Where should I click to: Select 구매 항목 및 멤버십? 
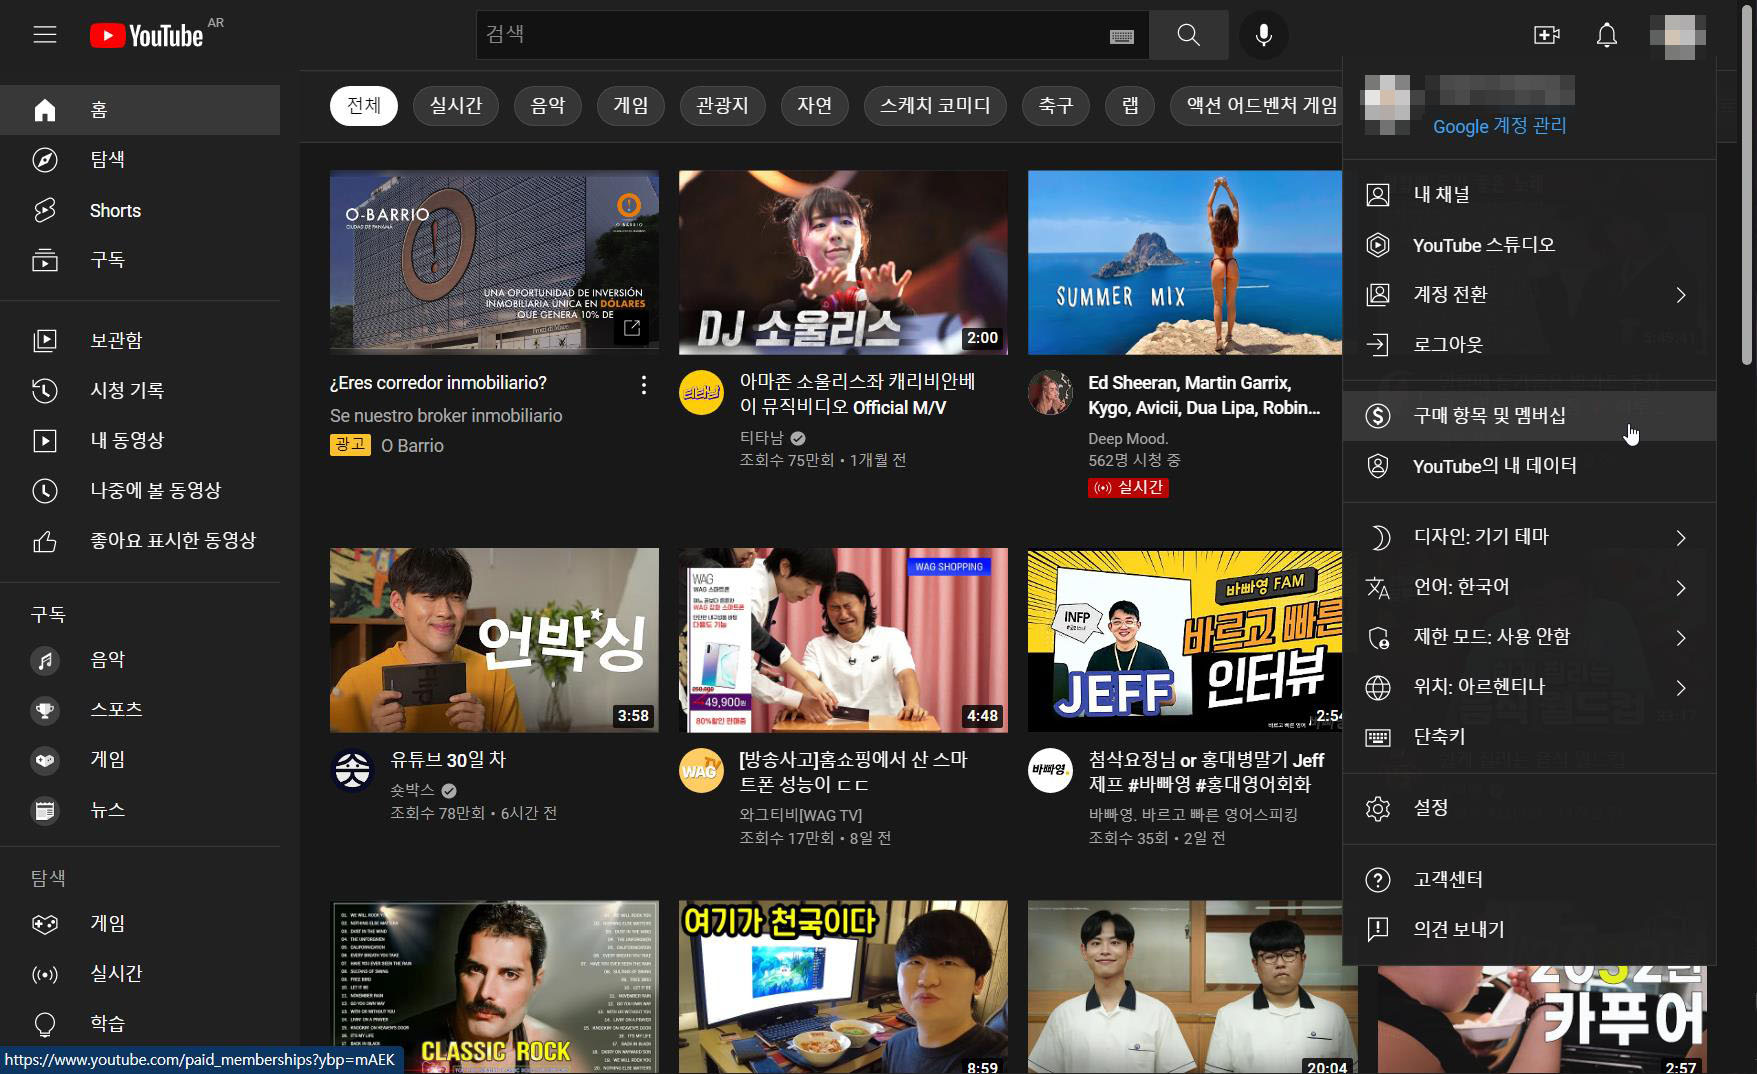tap(1529, 416)
